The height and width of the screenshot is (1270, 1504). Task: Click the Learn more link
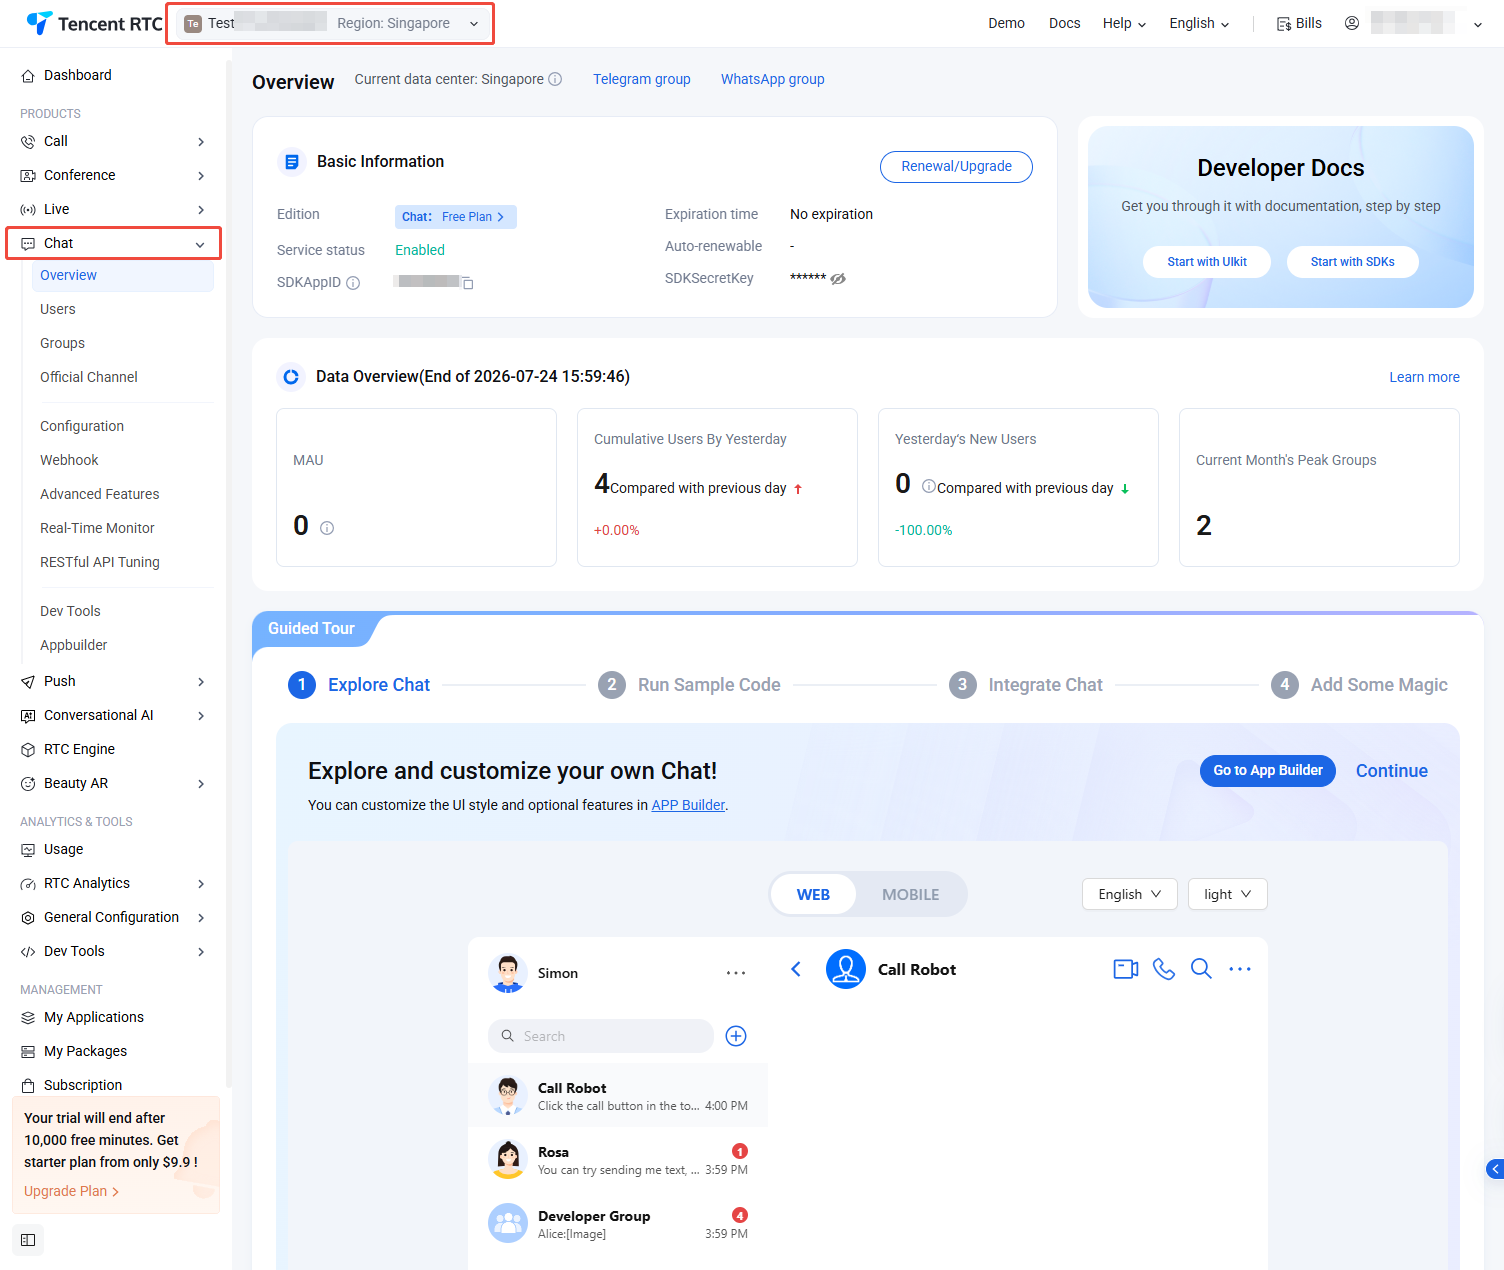pyautogui.click(x=1424, y=377)
